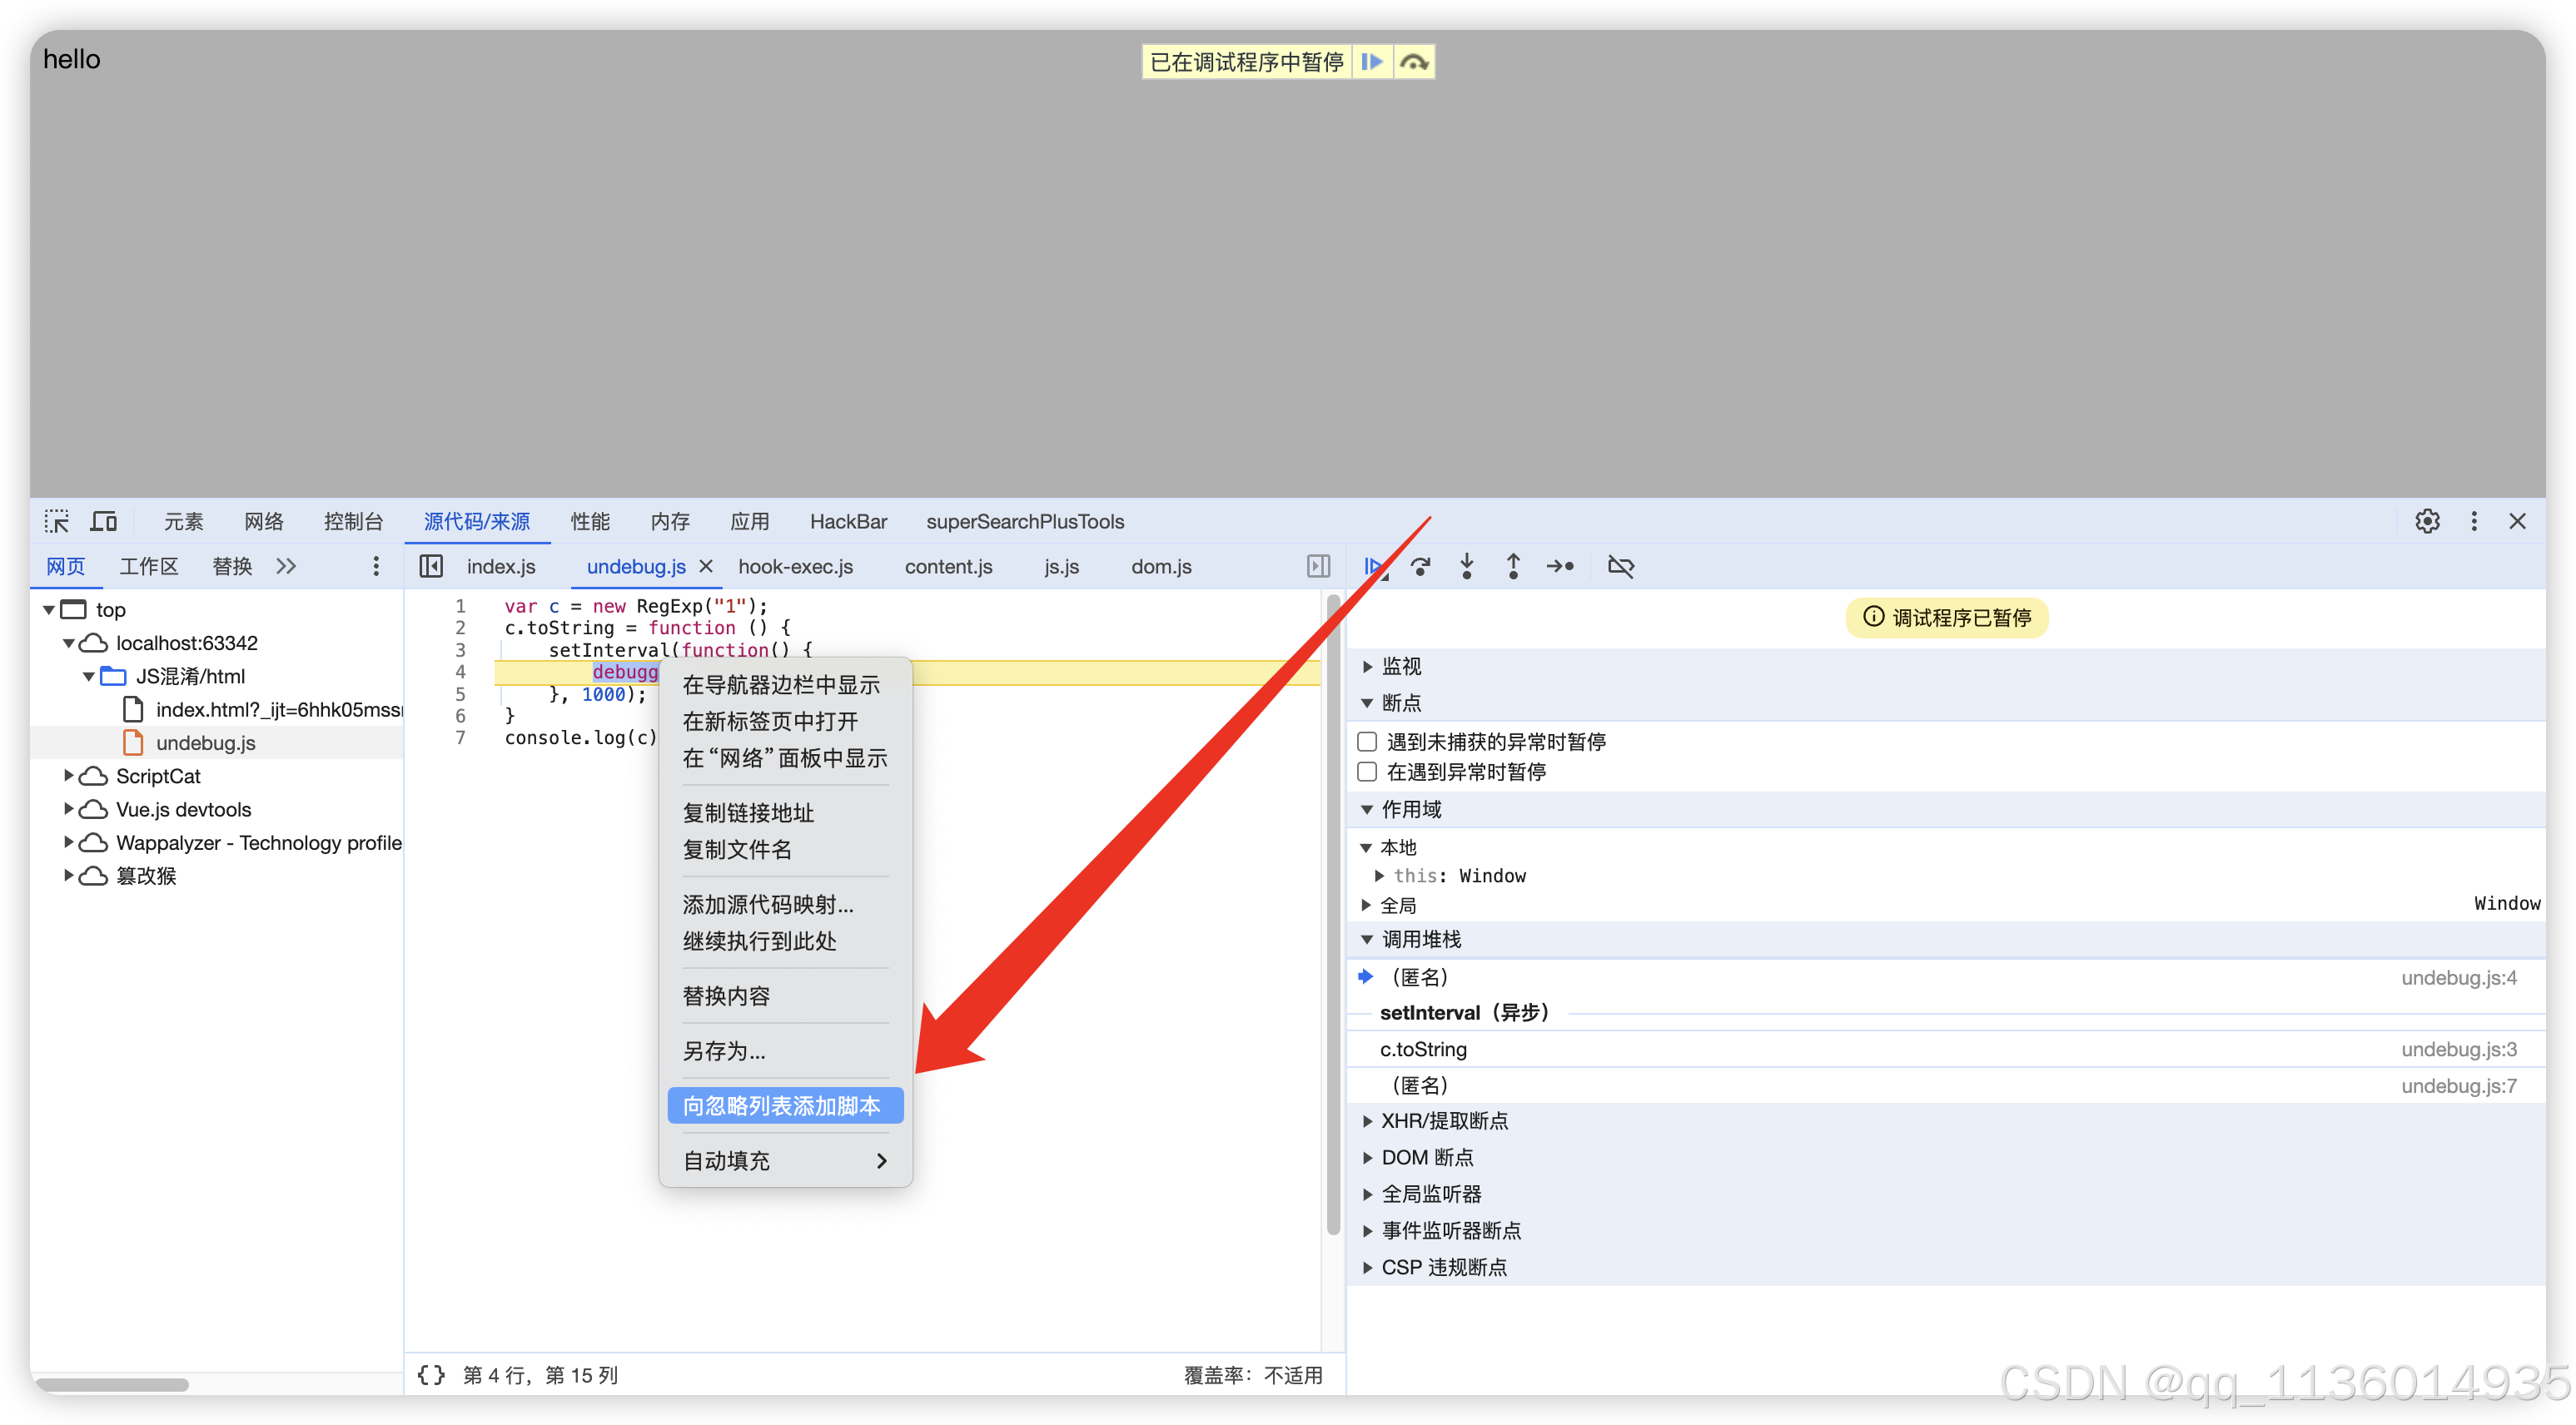Image resolution: width=2576 pixels, height=1425 pixels.
Task: Click the step over function icon
Action: click(x=1420, y=567)
